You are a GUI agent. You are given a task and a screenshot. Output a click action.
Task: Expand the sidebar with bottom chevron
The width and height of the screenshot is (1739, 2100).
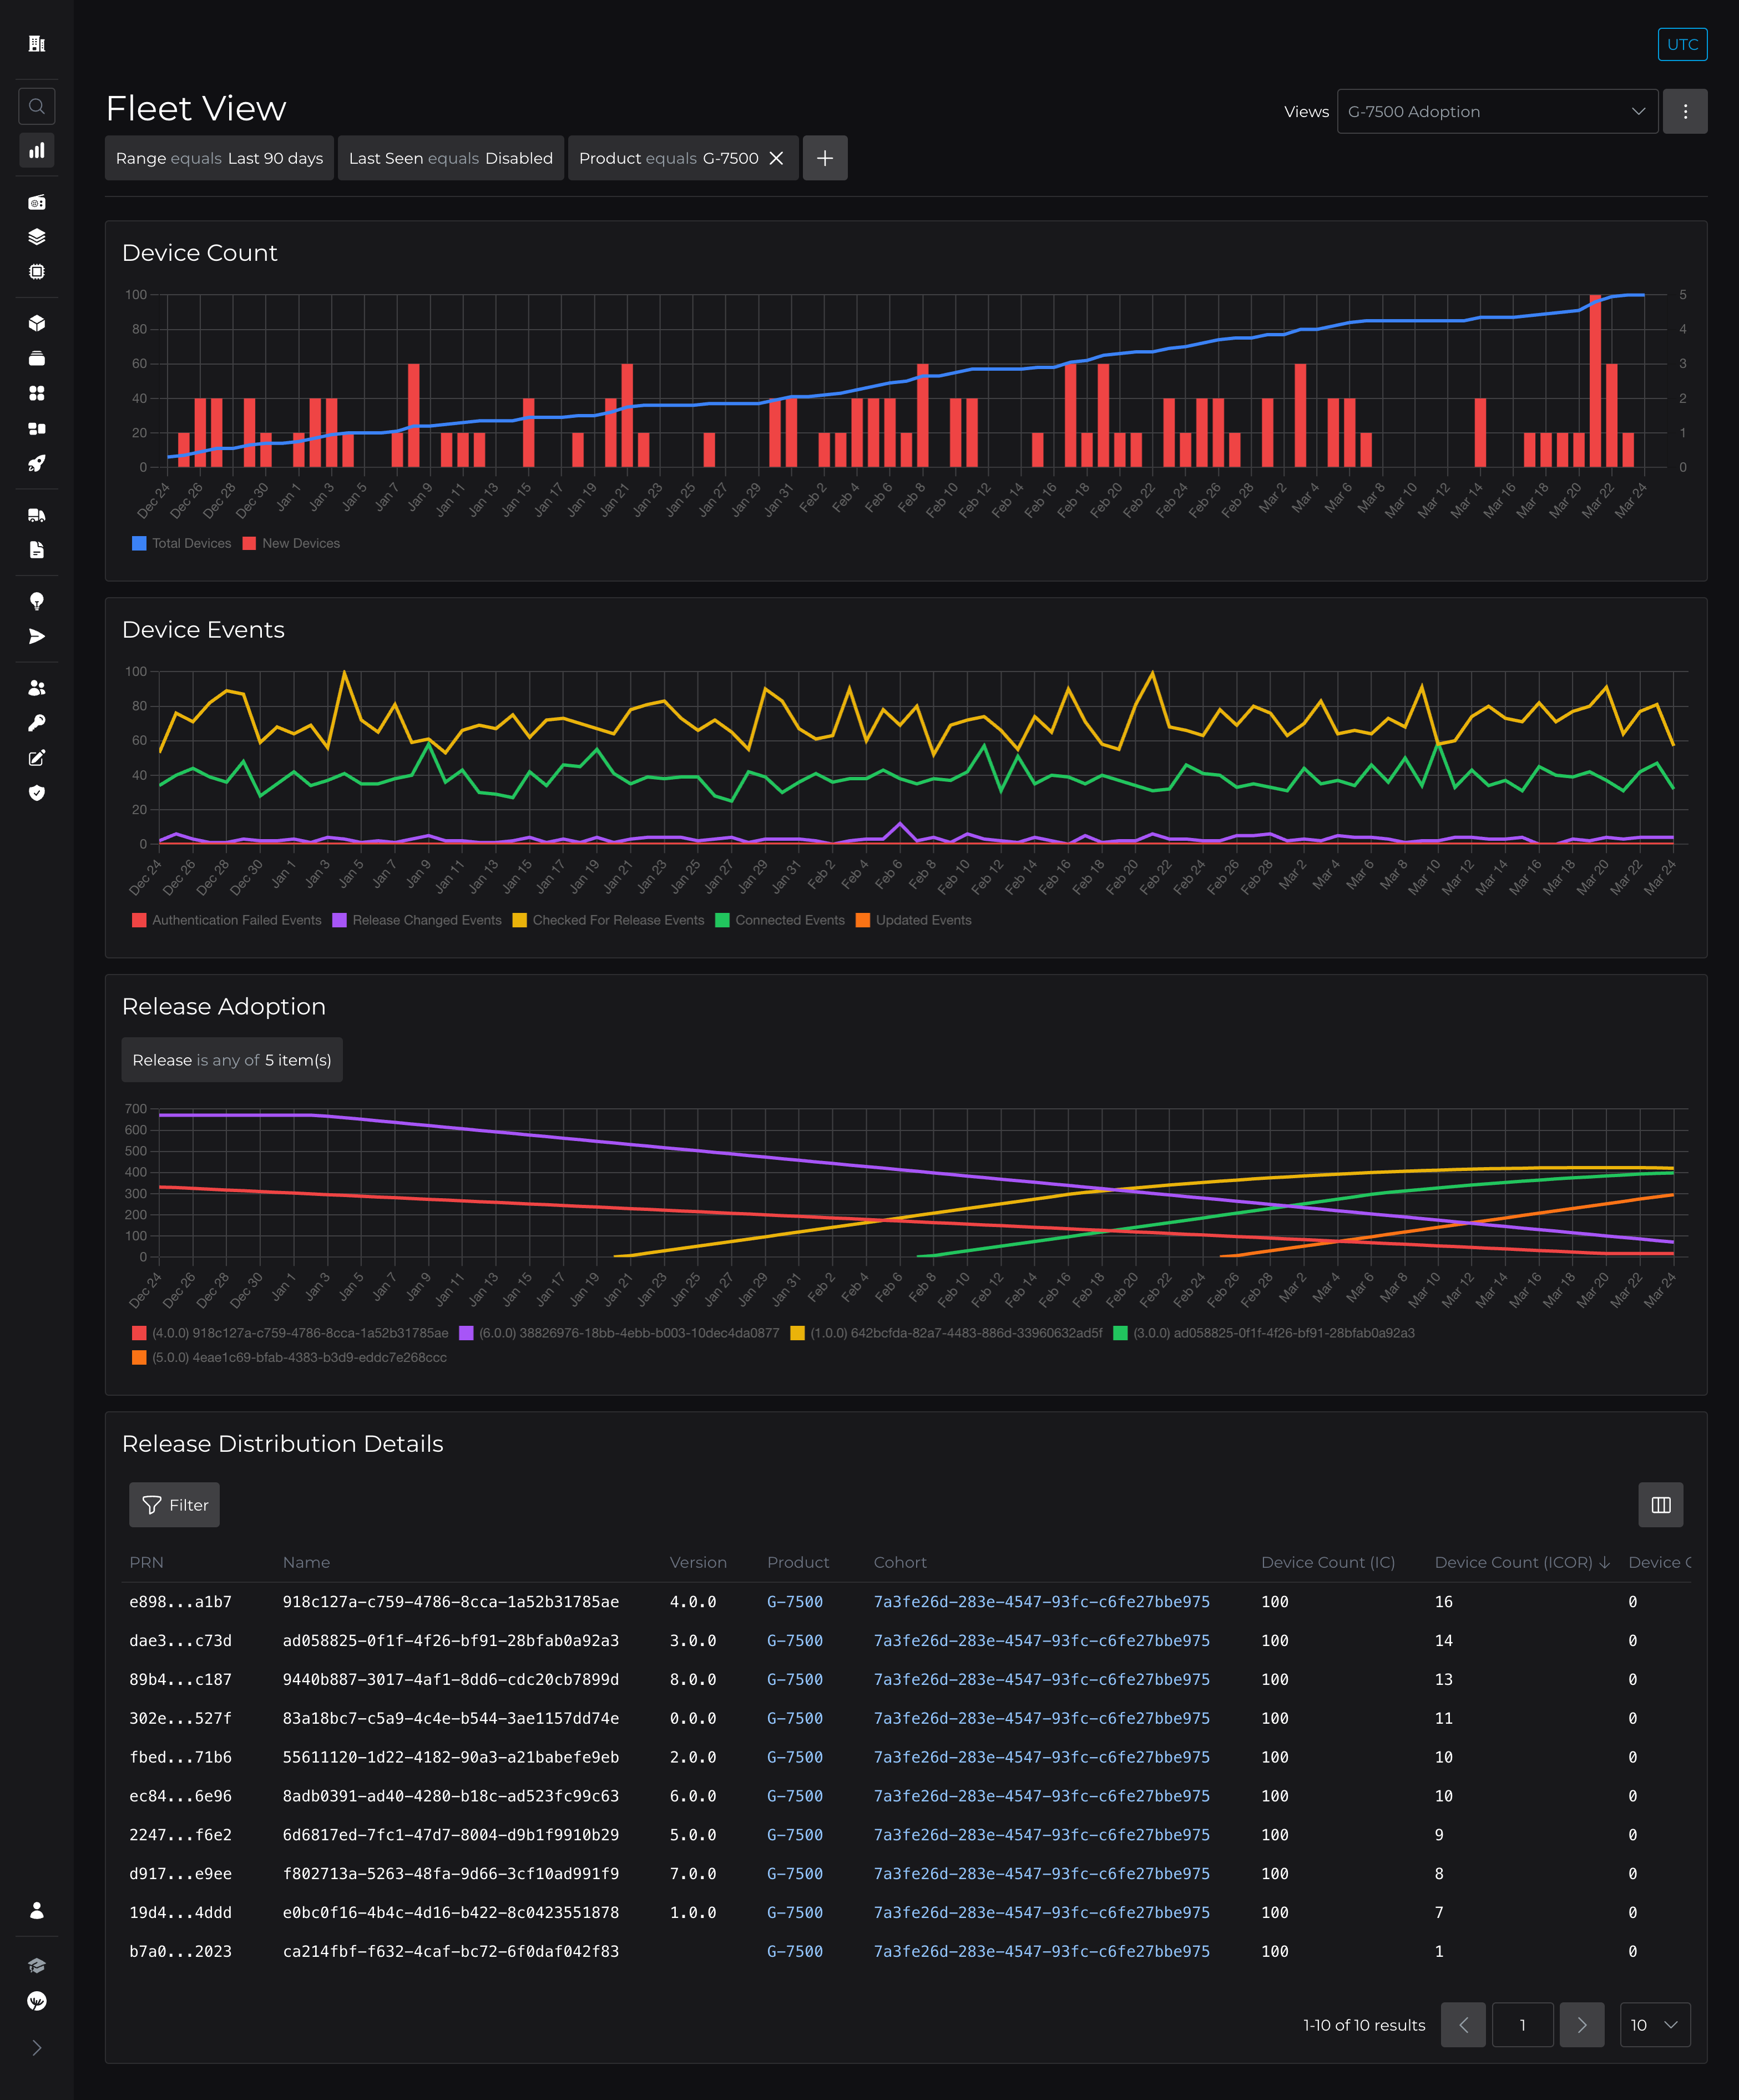click(37, 2048)
